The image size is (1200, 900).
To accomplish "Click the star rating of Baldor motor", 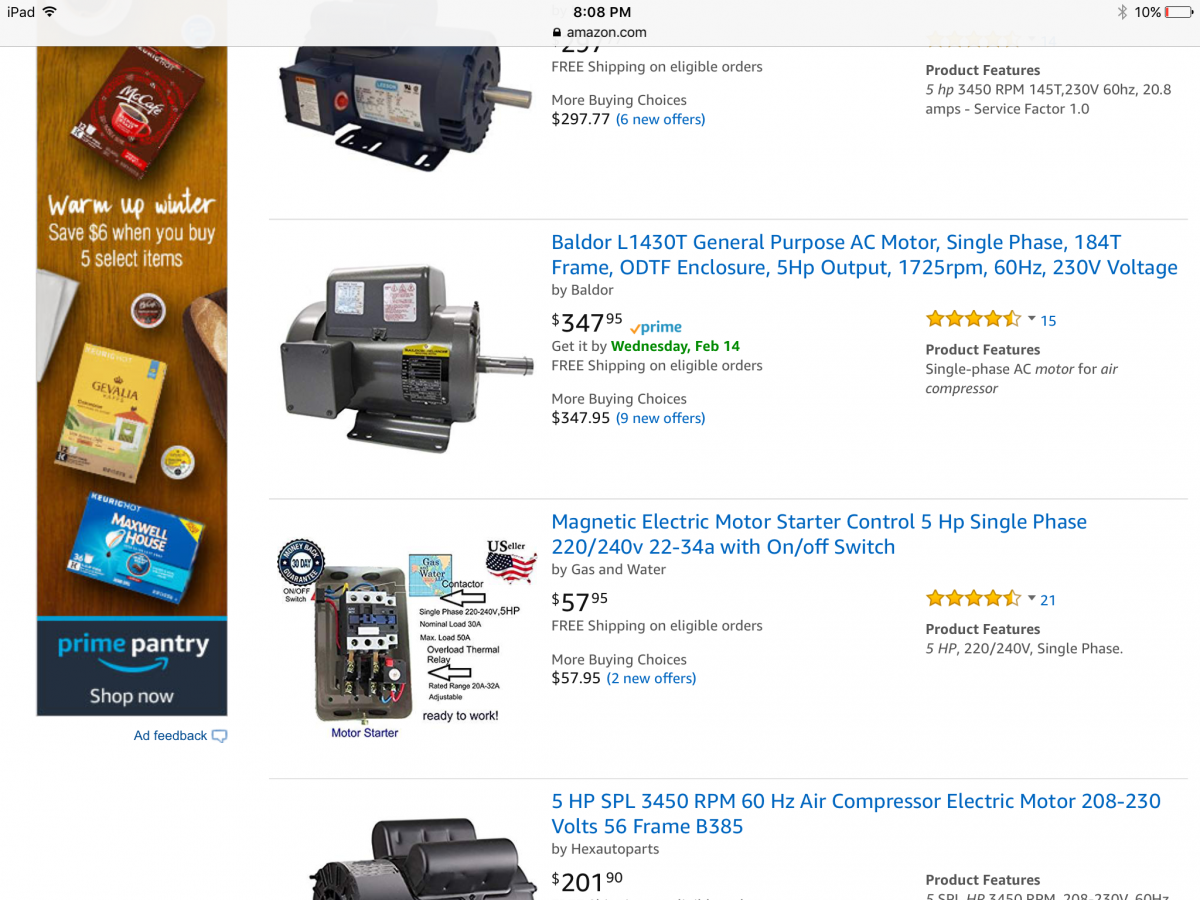I will (x=973, y=320).
